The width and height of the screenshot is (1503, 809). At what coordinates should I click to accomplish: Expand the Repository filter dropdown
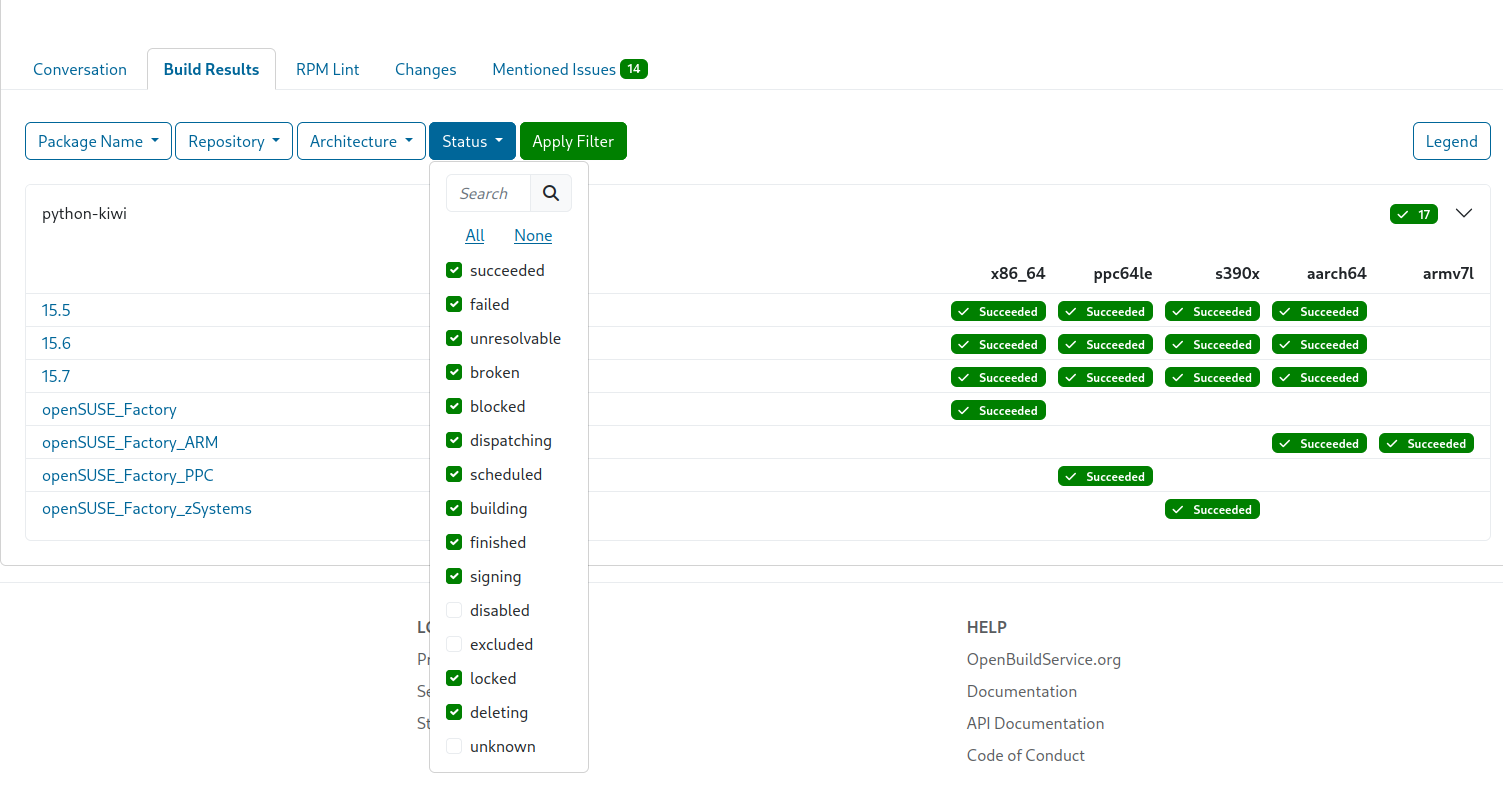(x=234, y=141)
